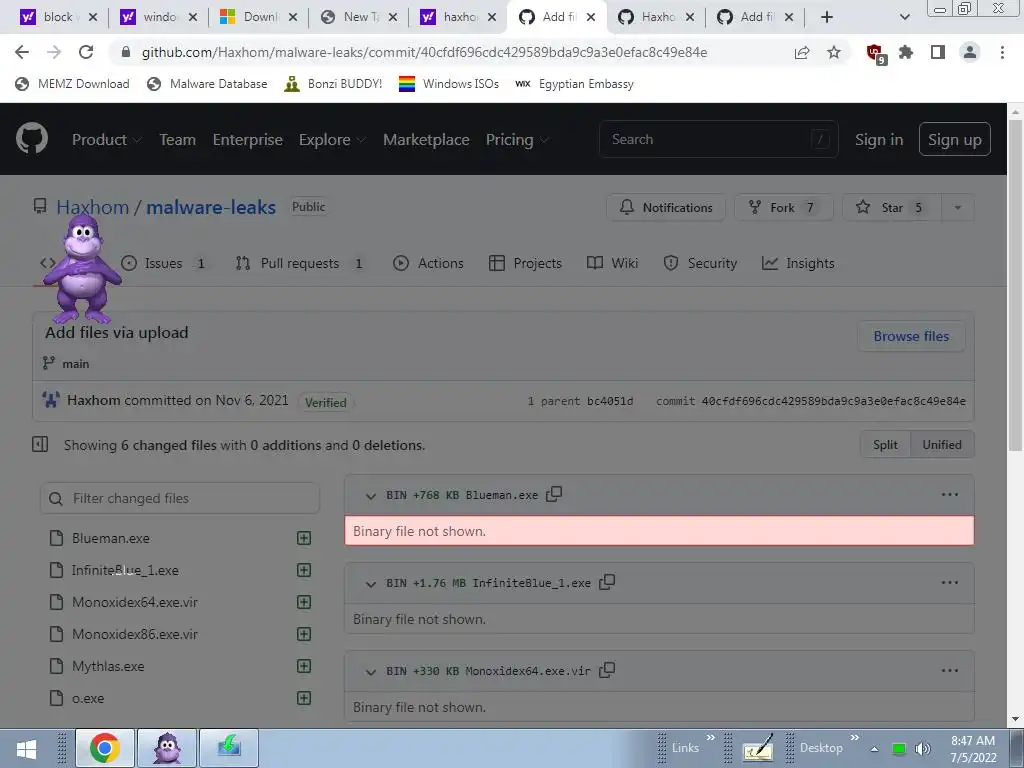
Task: Expand Links toolbar chevron in taskbar
Action: 711,737
